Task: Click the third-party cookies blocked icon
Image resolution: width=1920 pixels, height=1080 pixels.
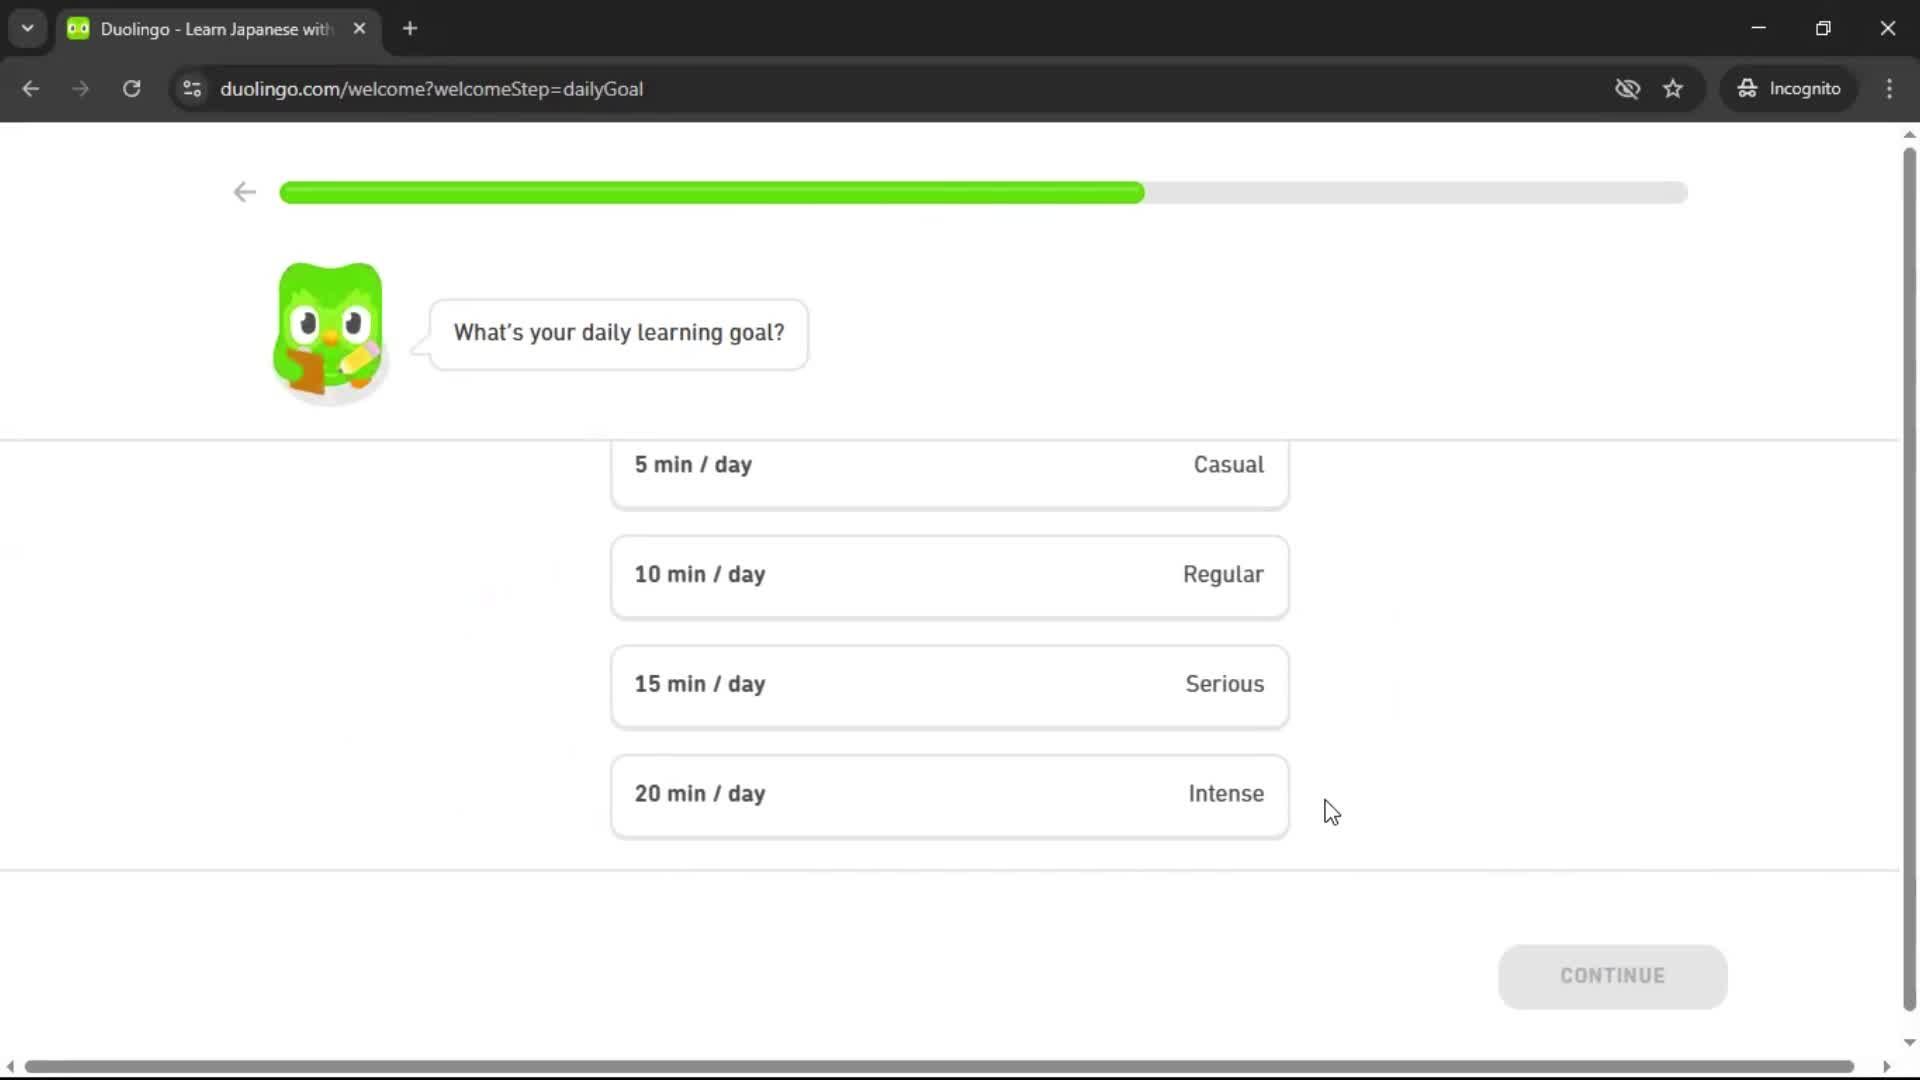Action: 1628,88
